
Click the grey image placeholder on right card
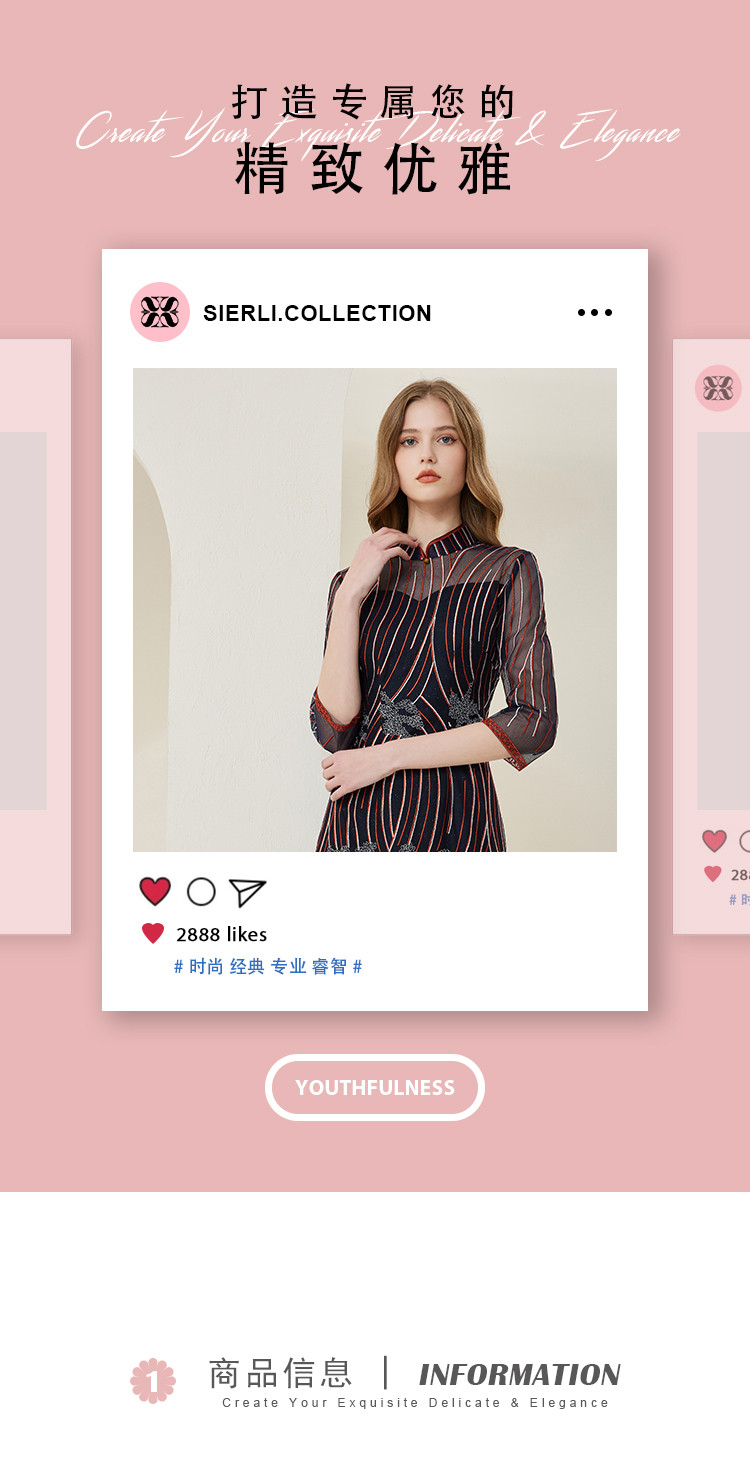[x=723, y=621]
